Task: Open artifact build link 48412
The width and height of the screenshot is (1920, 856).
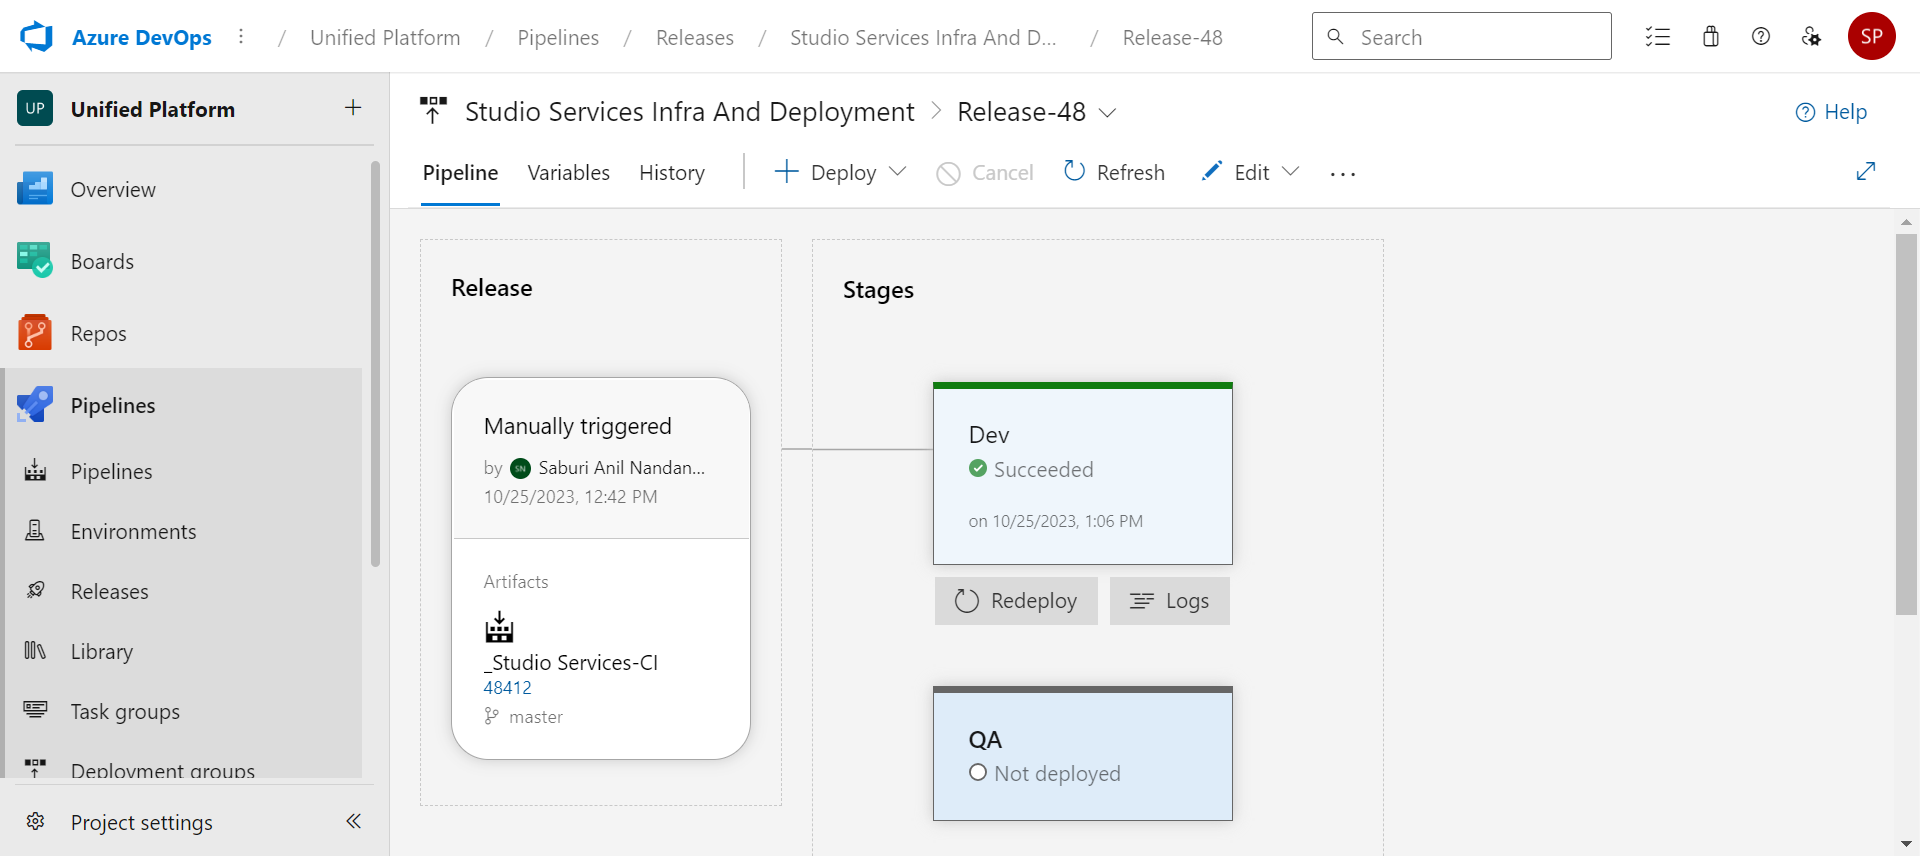Action: (x=507, y=688)
